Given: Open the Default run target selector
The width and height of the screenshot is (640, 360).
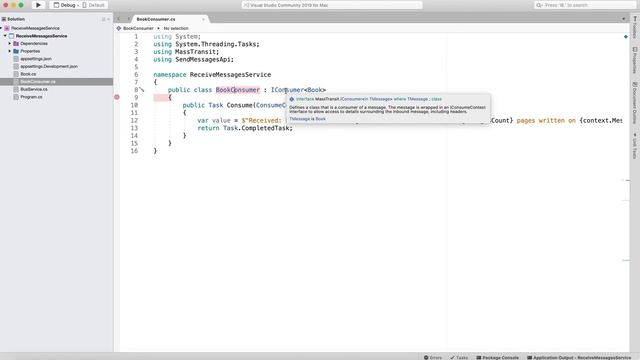Looking at the screenshot, I should 94,5.
